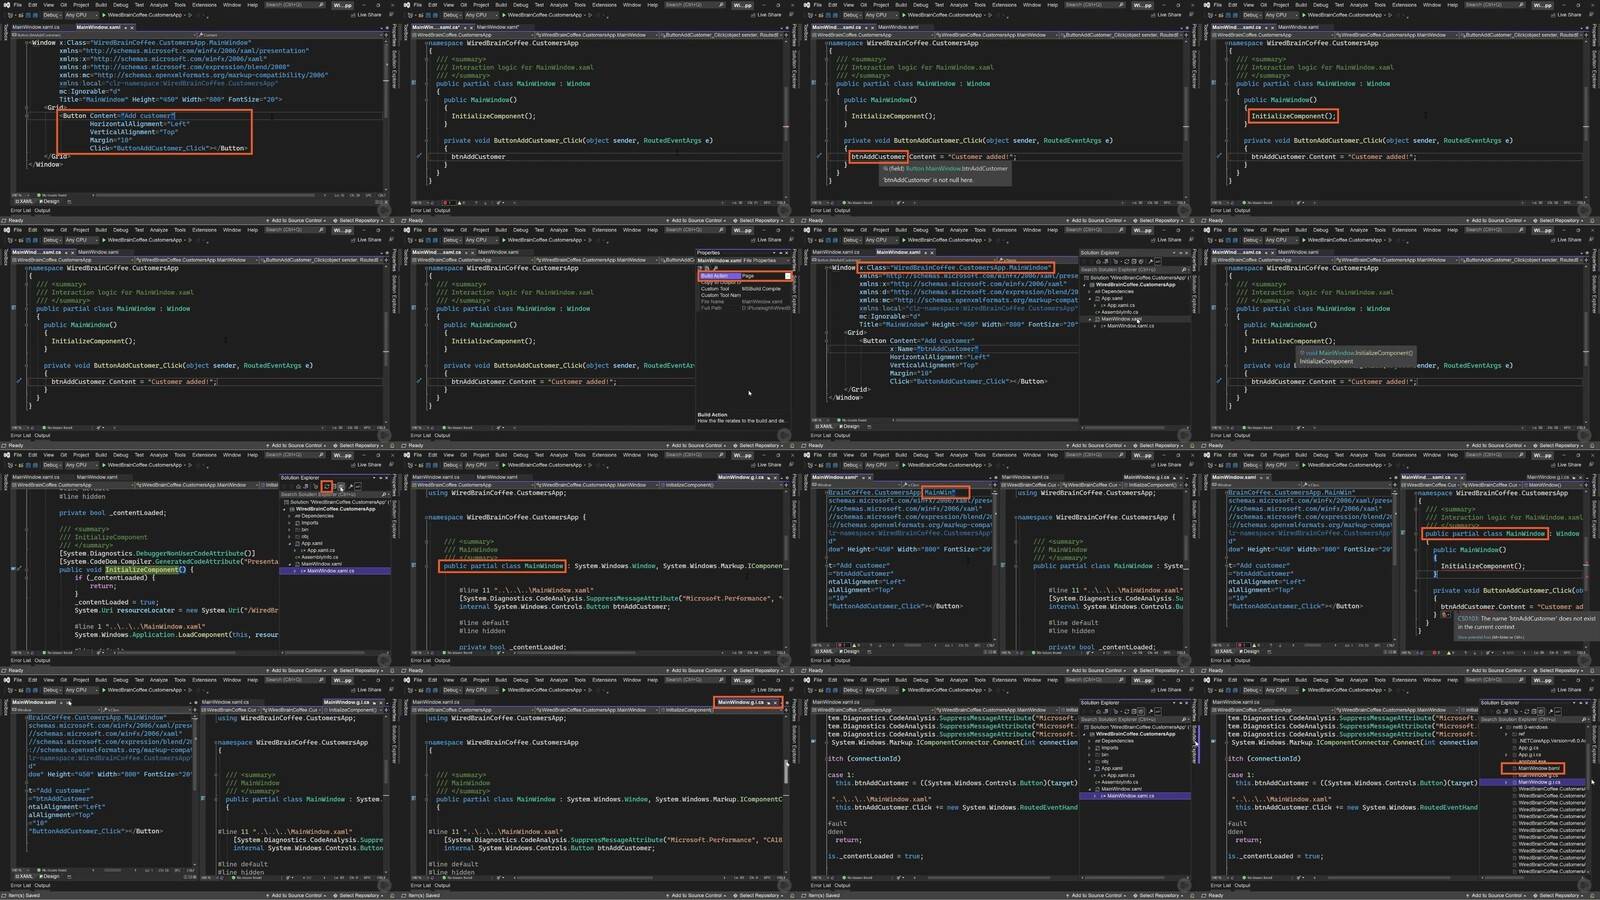This screenshot has width=1600, height=900.
Task: Select the Custom Tool Namespace property row
Action: pos(745,295)
